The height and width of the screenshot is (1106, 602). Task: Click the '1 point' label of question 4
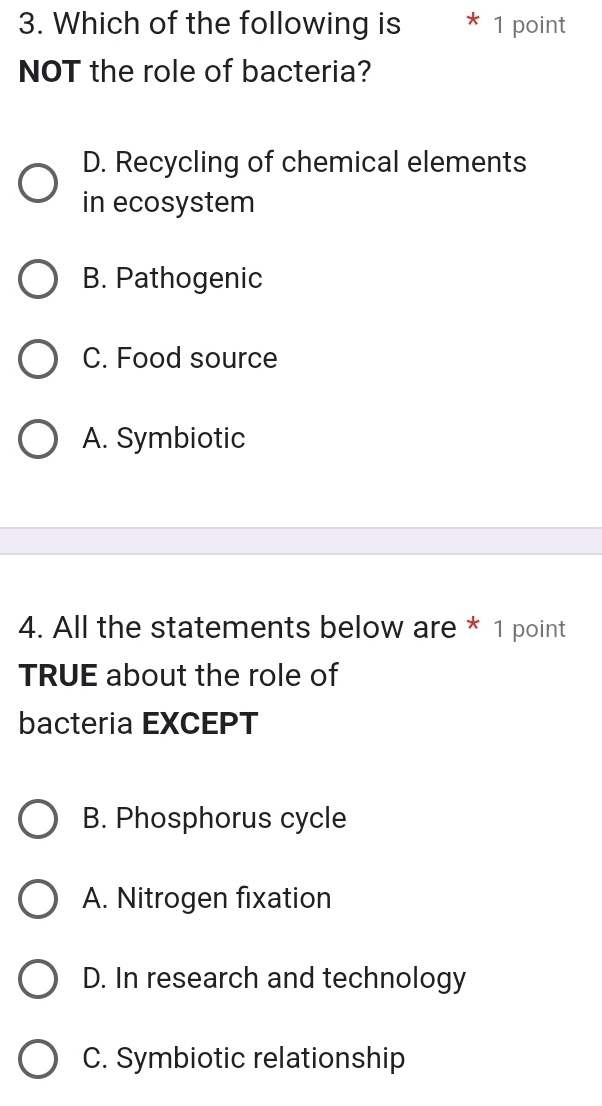pyautogui.click(x=529, y=629)
